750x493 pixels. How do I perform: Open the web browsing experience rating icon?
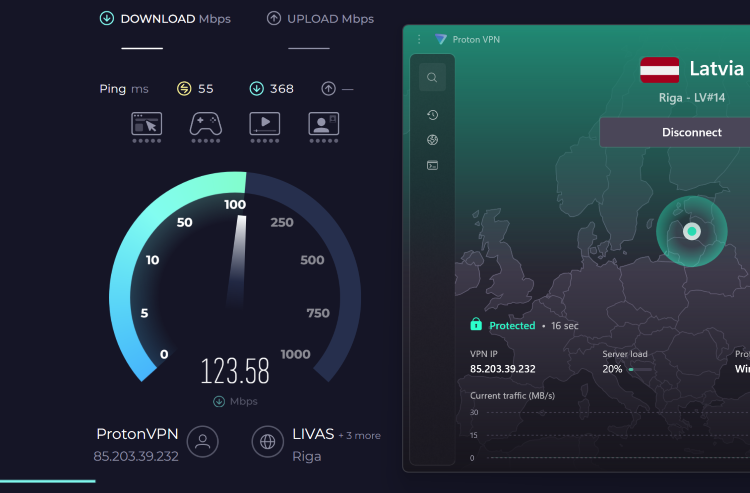147,127
